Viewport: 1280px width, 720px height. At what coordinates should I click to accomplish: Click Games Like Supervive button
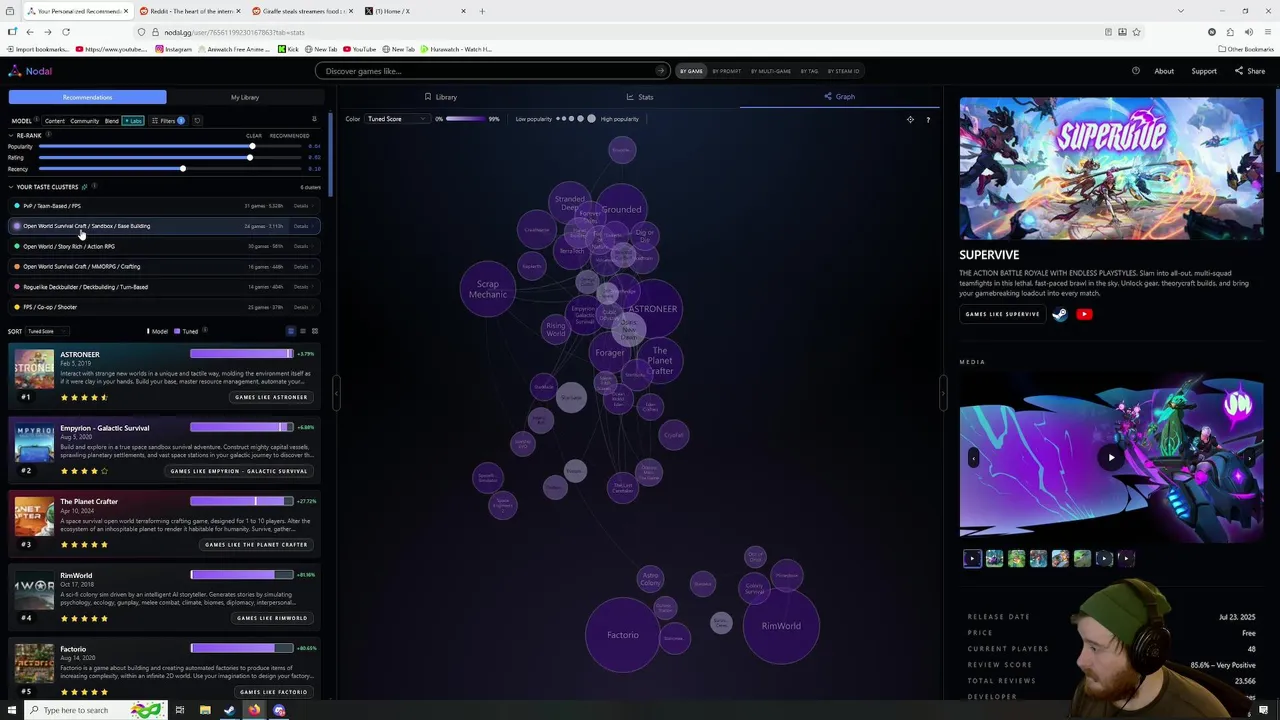click(x=1002, y=314)
